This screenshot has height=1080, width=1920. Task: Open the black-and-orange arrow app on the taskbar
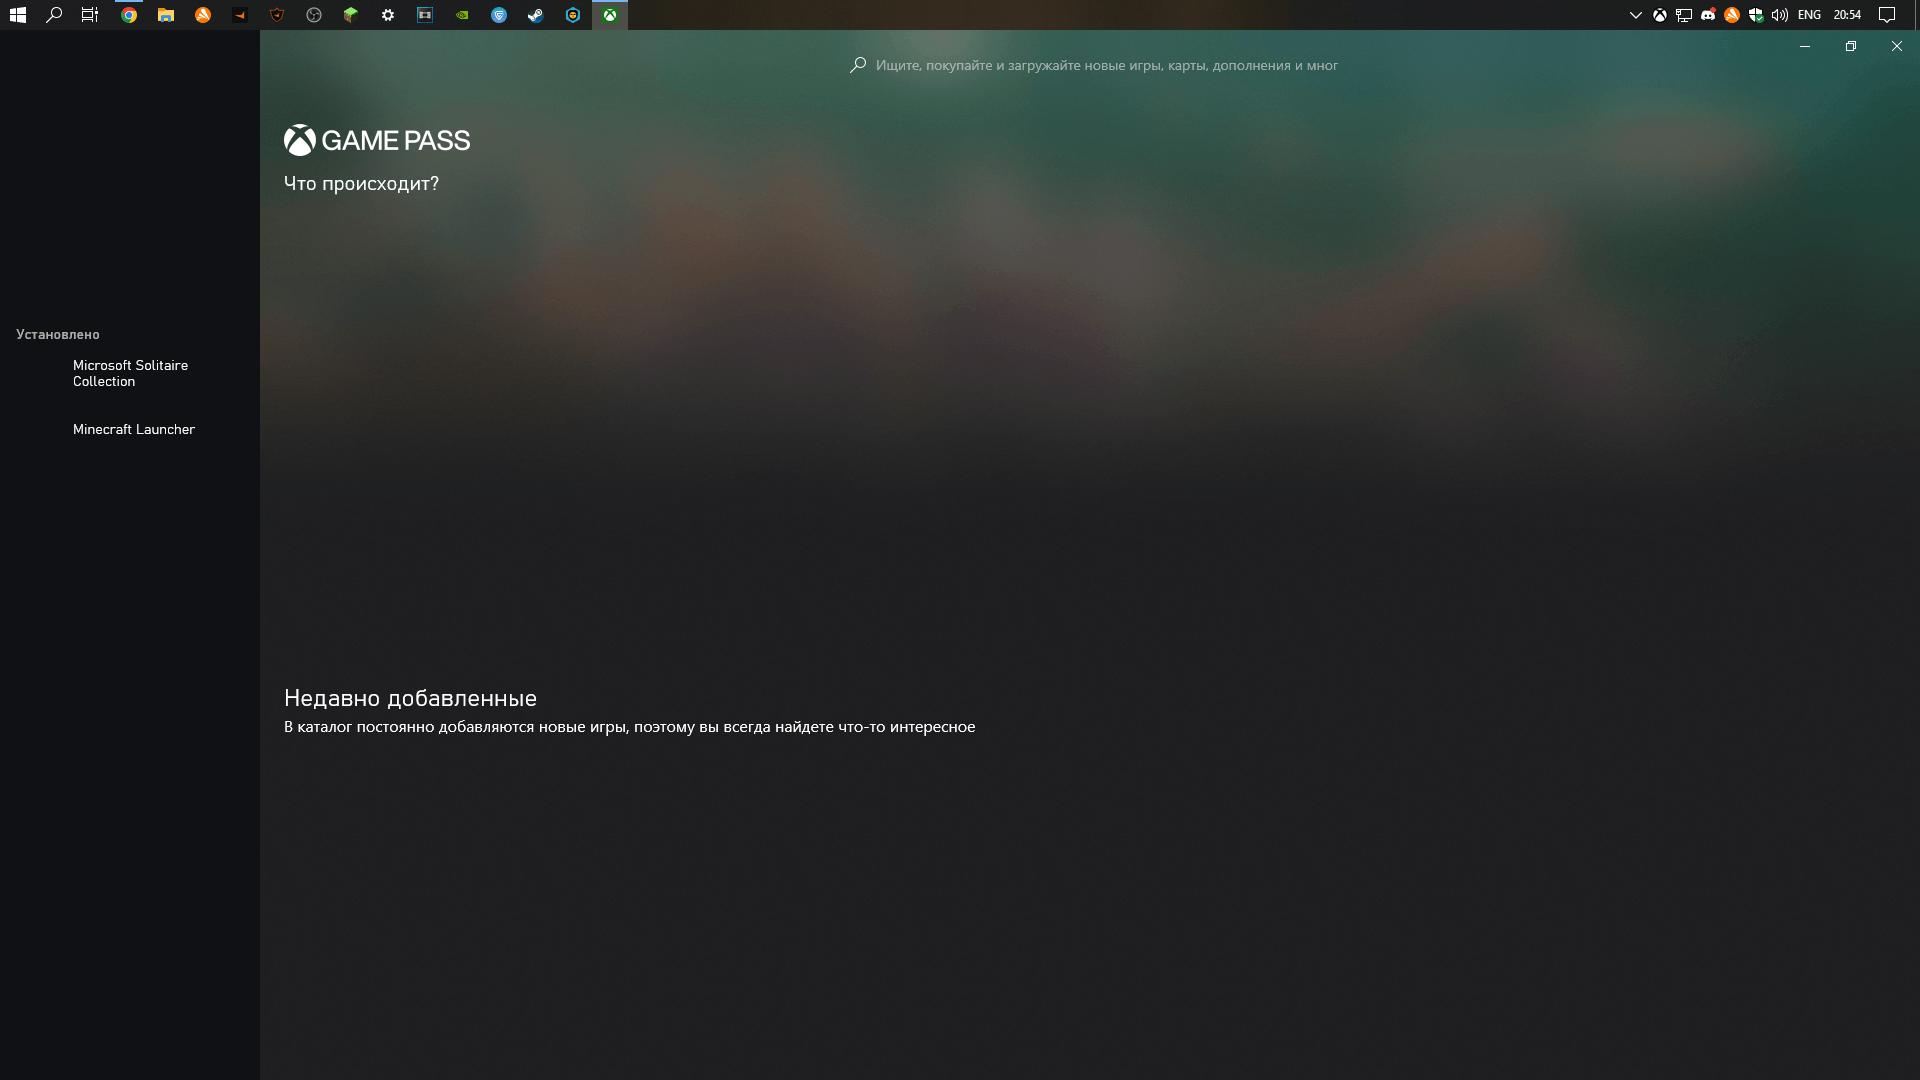[240, 15]
